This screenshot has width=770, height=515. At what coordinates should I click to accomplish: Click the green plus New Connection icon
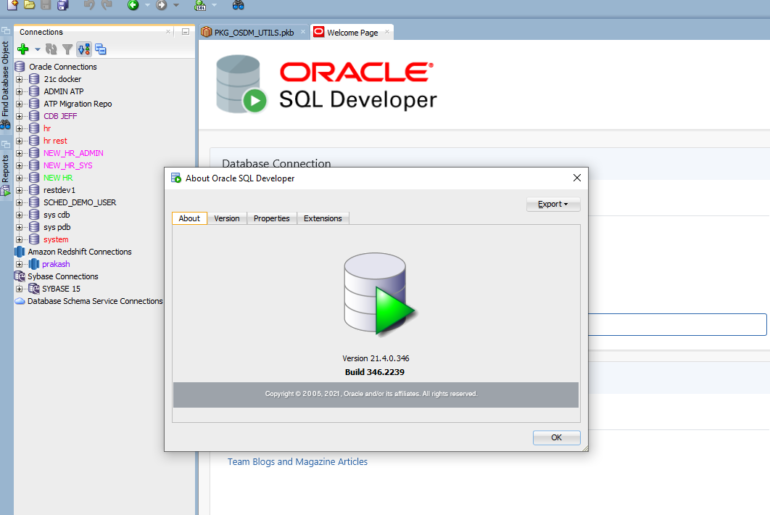click(23, 49)
